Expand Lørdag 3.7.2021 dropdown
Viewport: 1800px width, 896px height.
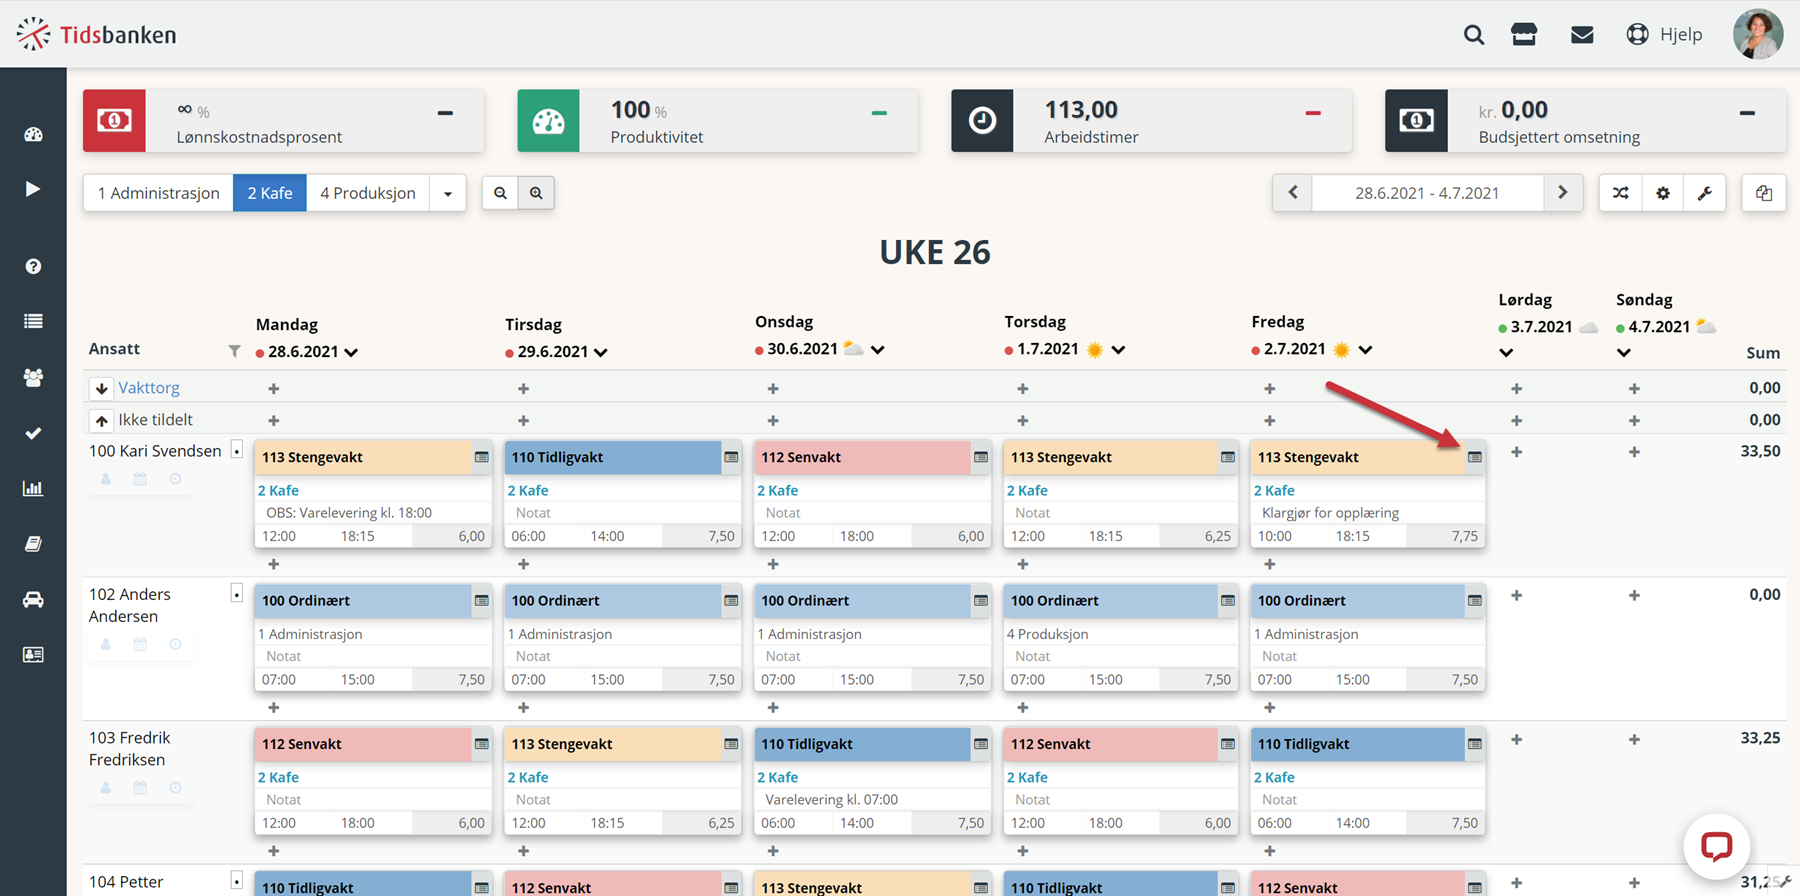pos(1506,352)
